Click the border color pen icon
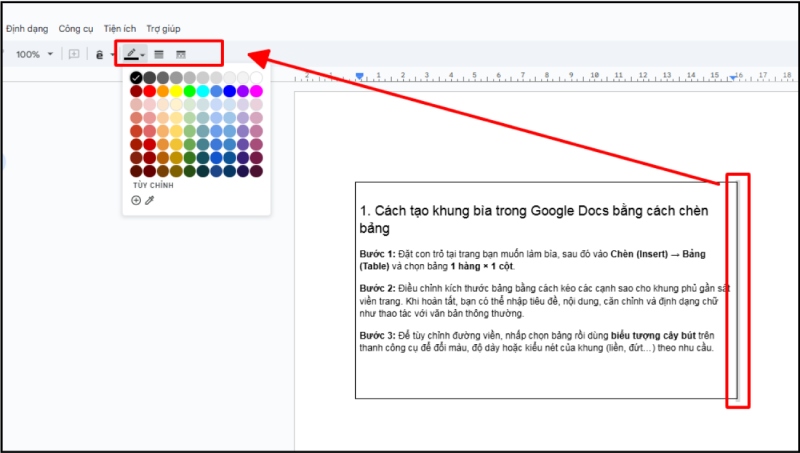This screenshot has width=800, height=453. click(x=131, y=54)
